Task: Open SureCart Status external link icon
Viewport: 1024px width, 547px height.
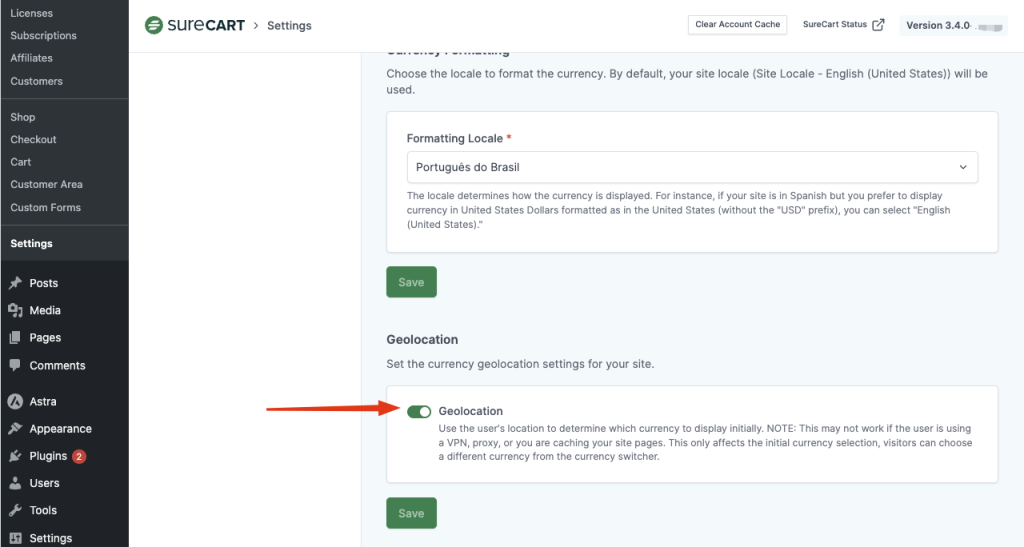Action: [x=878, y=25]
